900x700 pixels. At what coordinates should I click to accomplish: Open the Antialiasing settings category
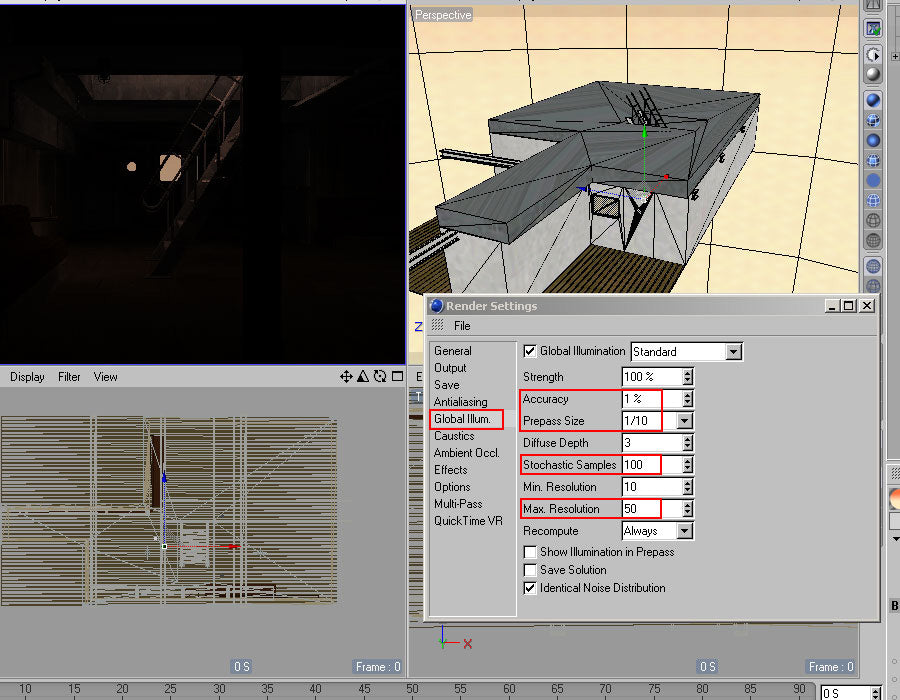tap(460, 401)
